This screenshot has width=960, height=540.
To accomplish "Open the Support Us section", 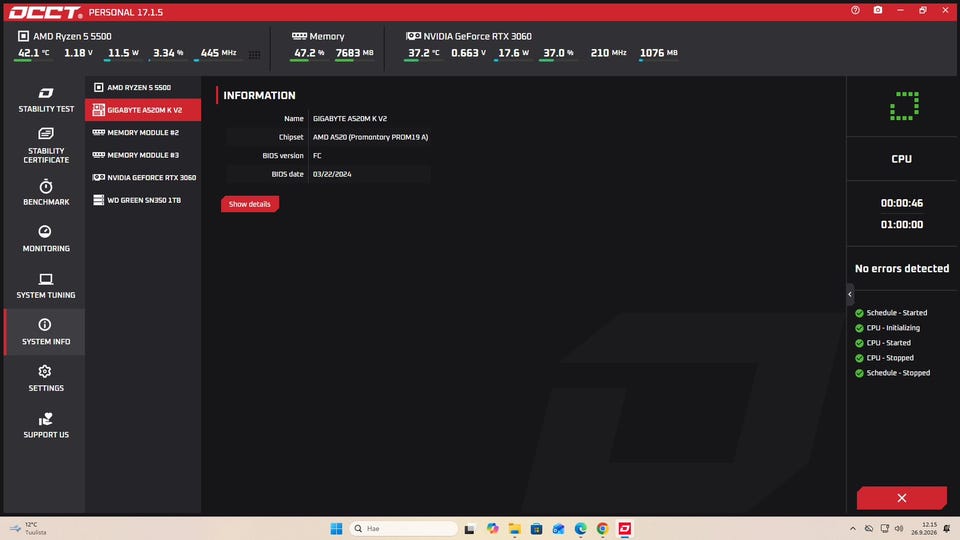I will click(45, 426).
